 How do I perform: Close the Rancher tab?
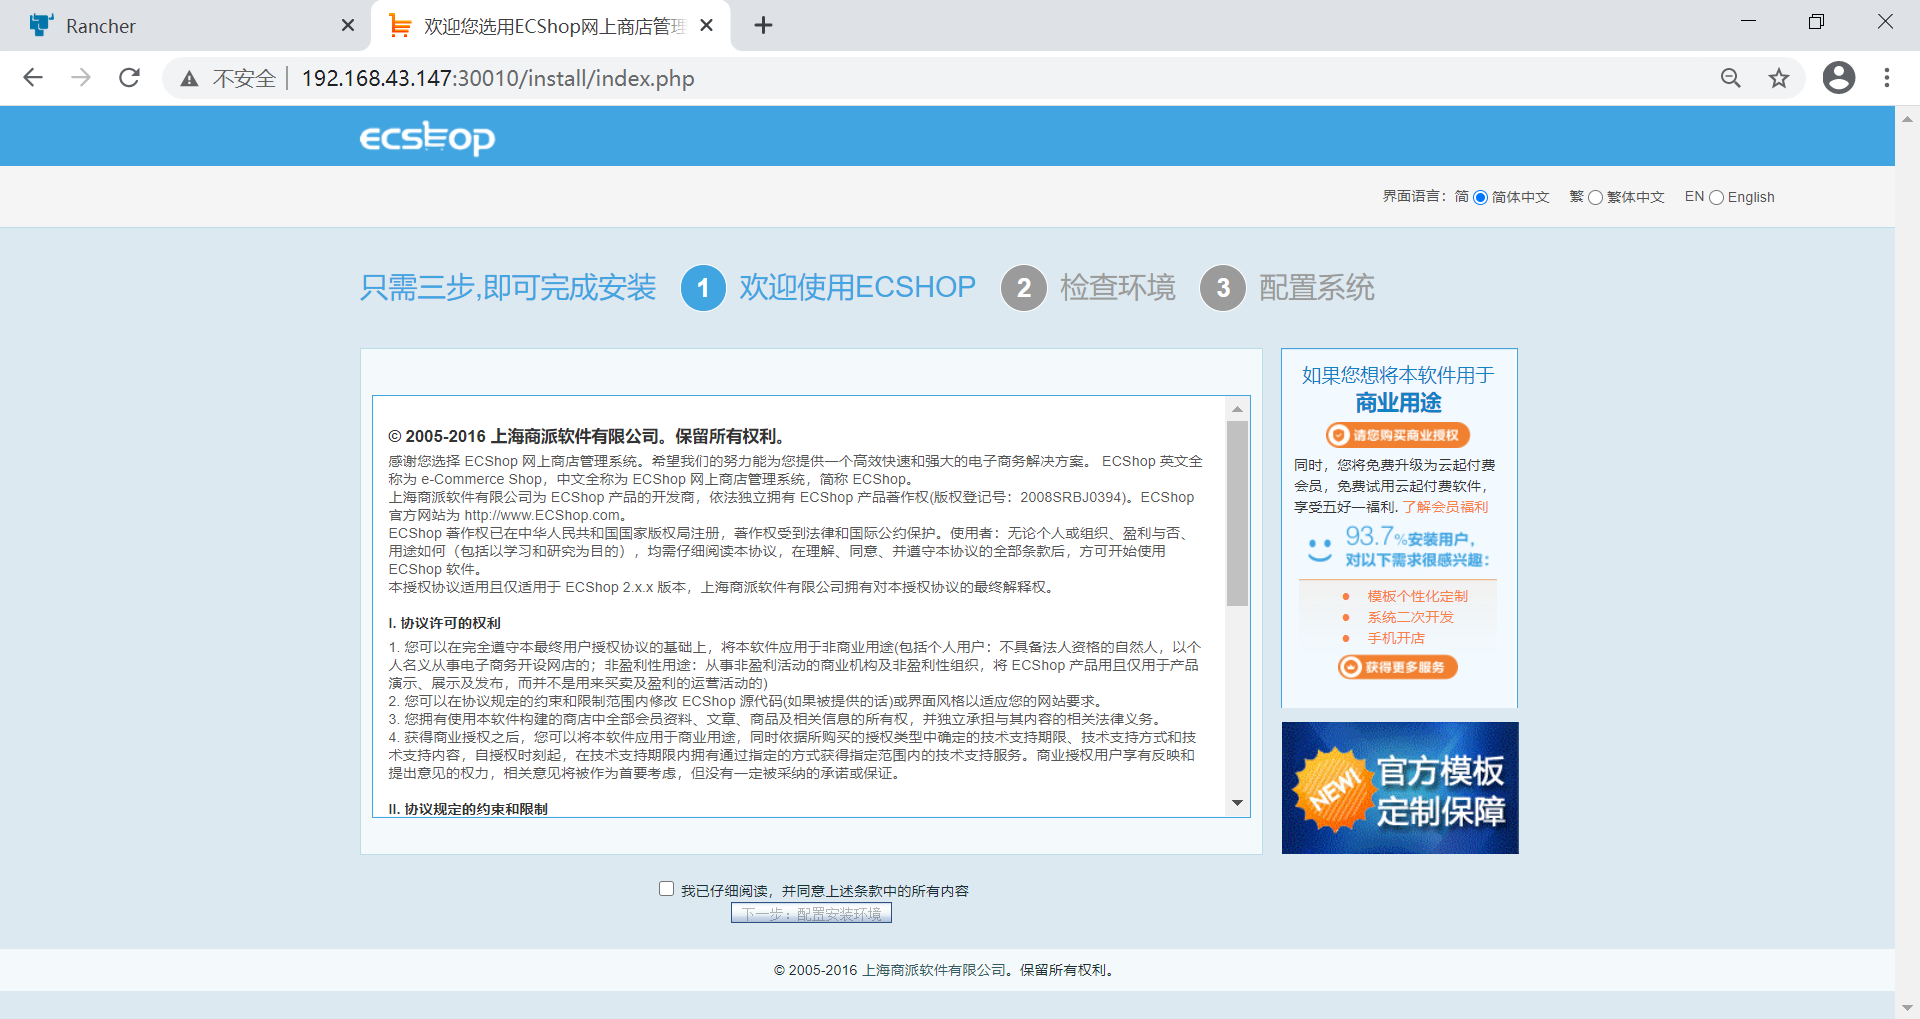coord(347,25)
